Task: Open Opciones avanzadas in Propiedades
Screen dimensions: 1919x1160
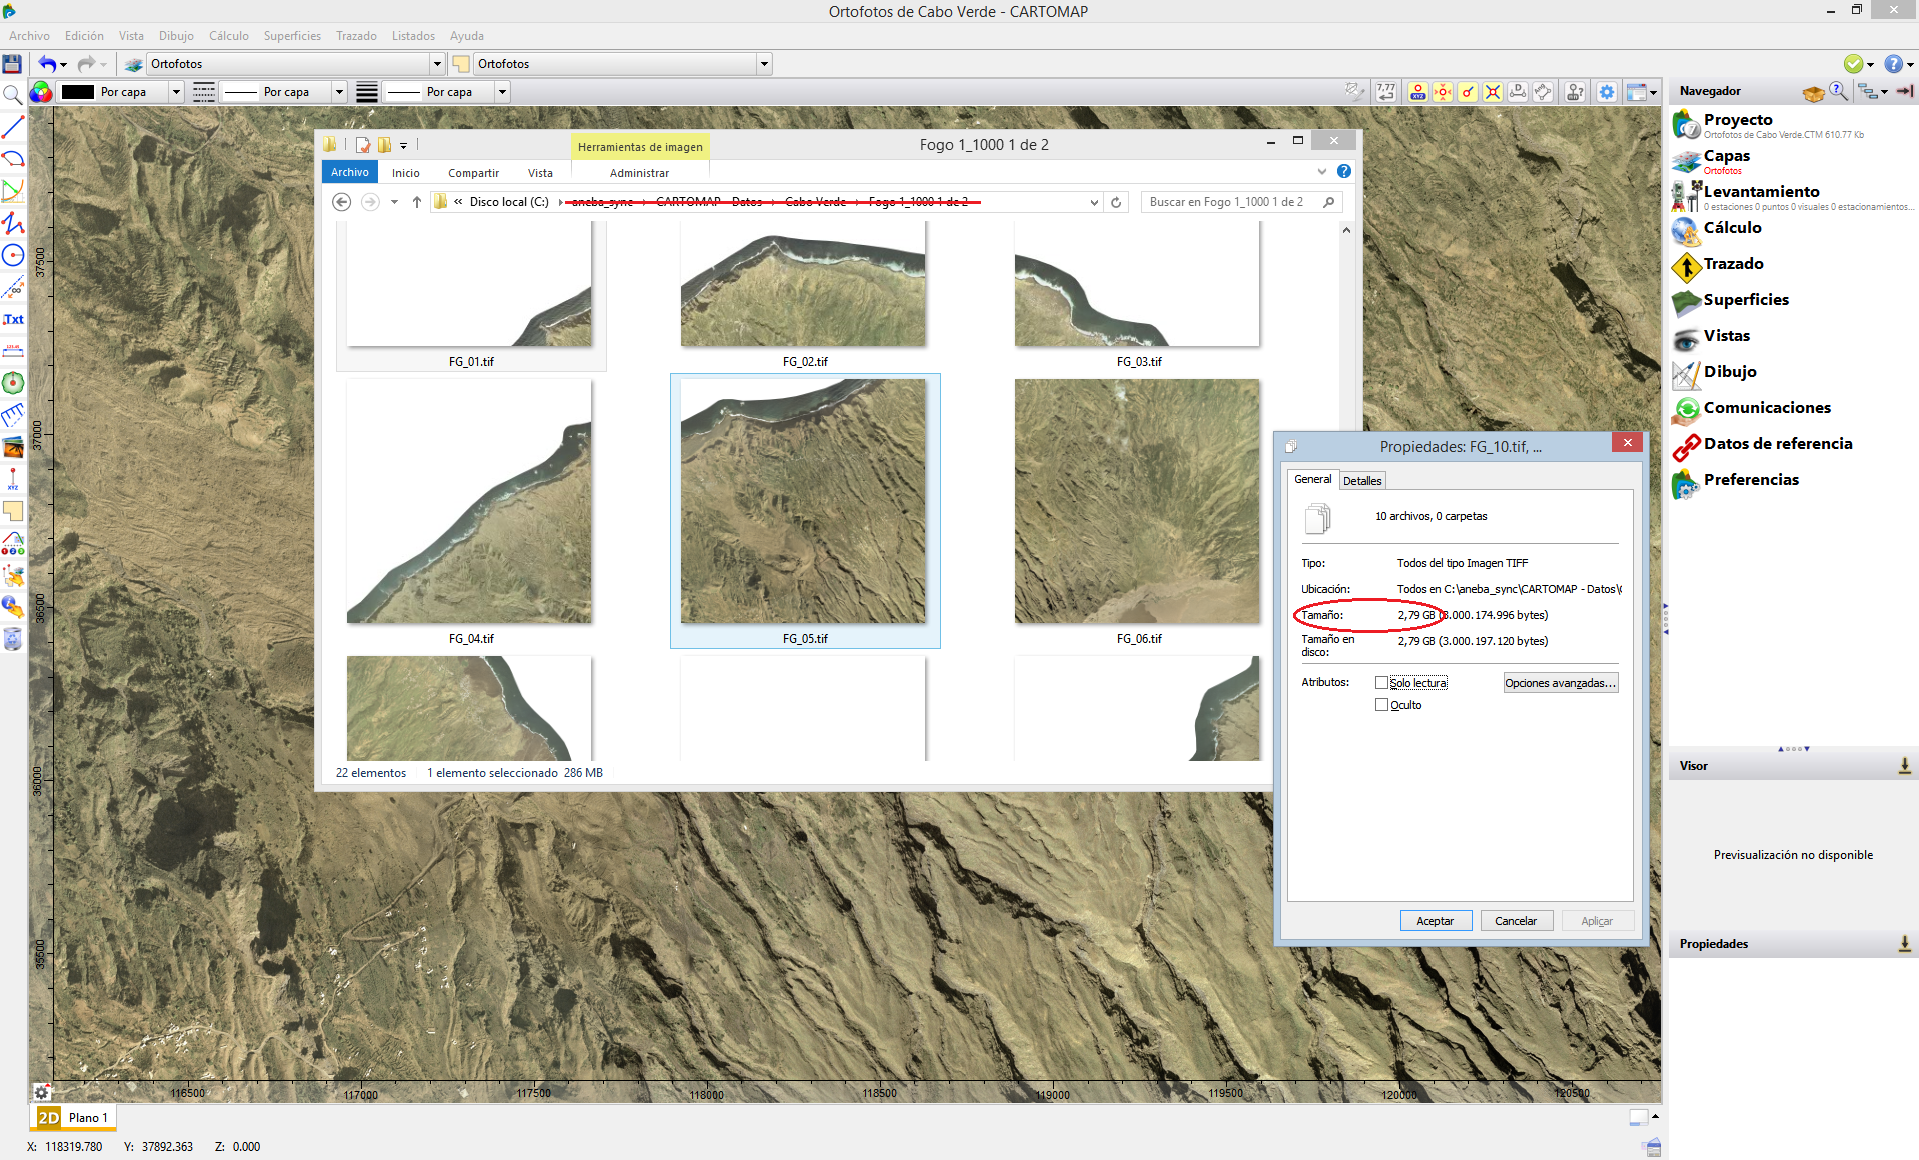Action: coord(1560,682)
